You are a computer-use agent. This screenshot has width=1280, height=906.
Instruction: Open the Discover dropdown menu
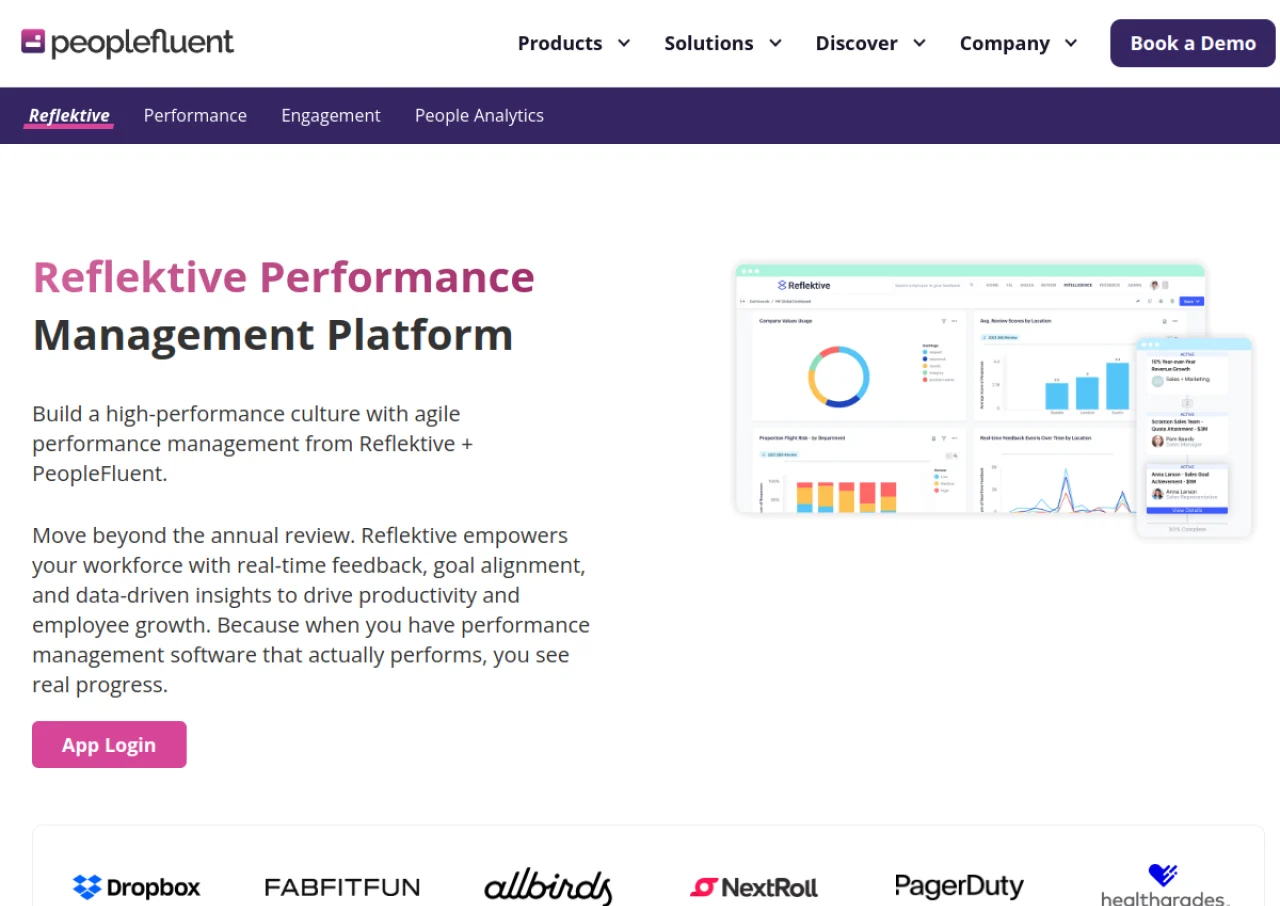point(871,43)
